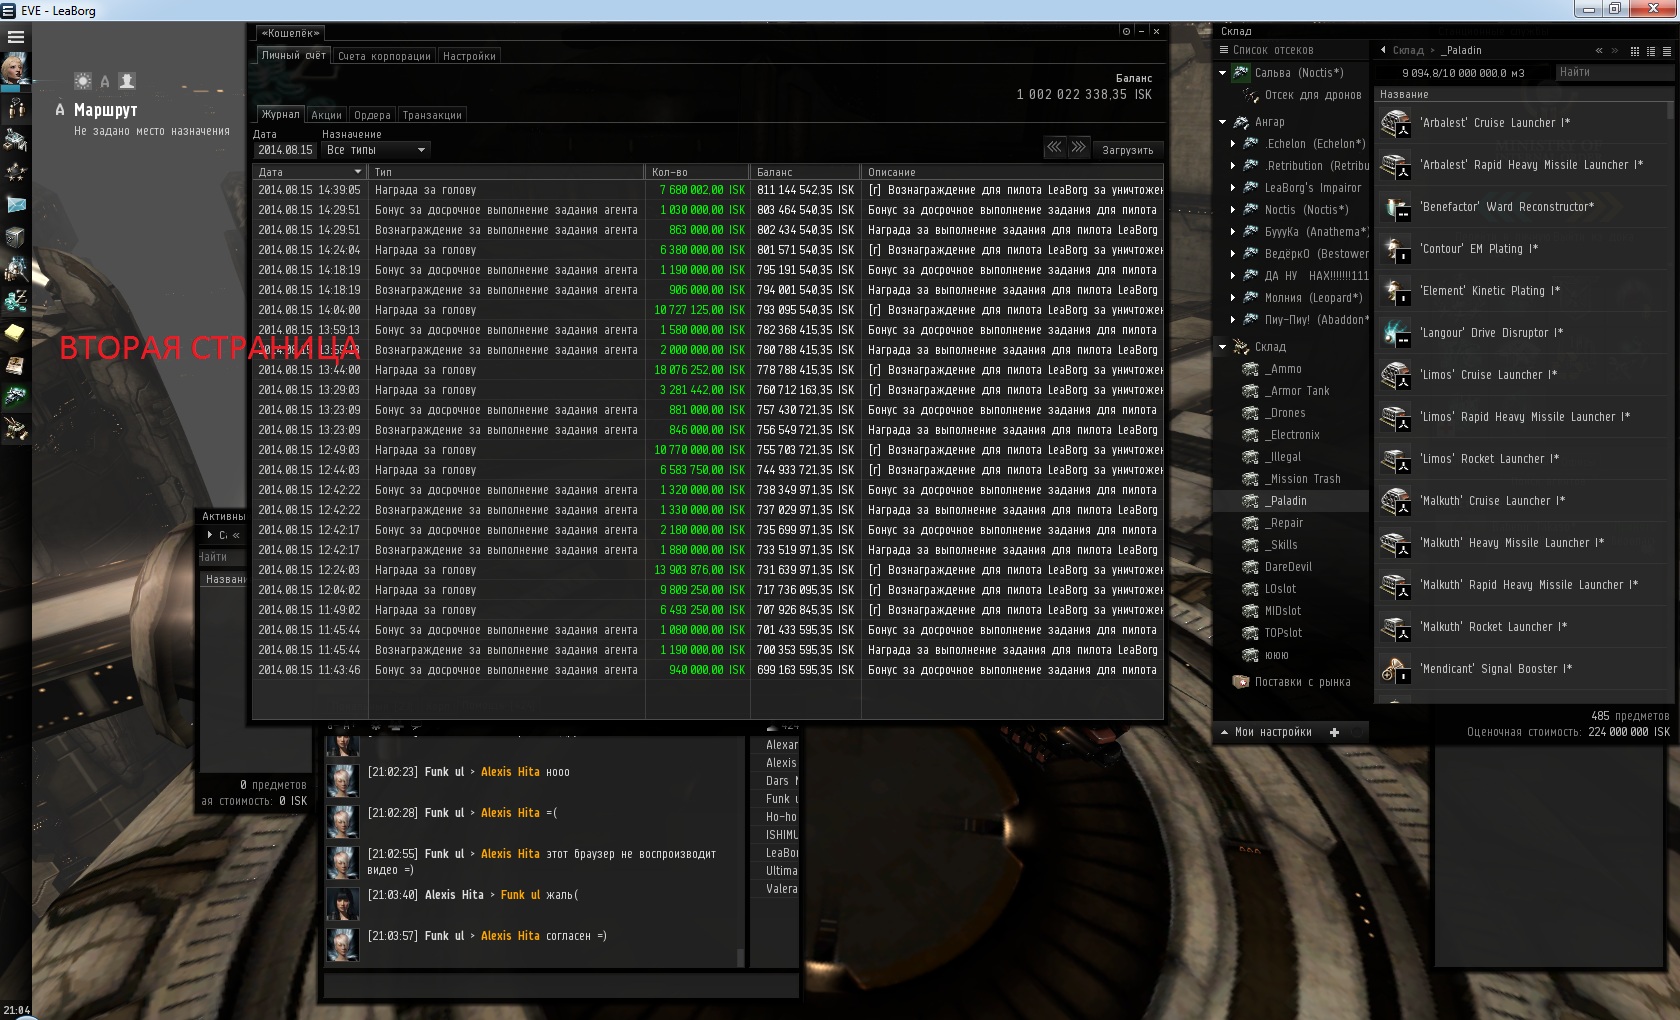
Task: Click the plus icon beside Мои настройки
Action: pos(1334,732)
